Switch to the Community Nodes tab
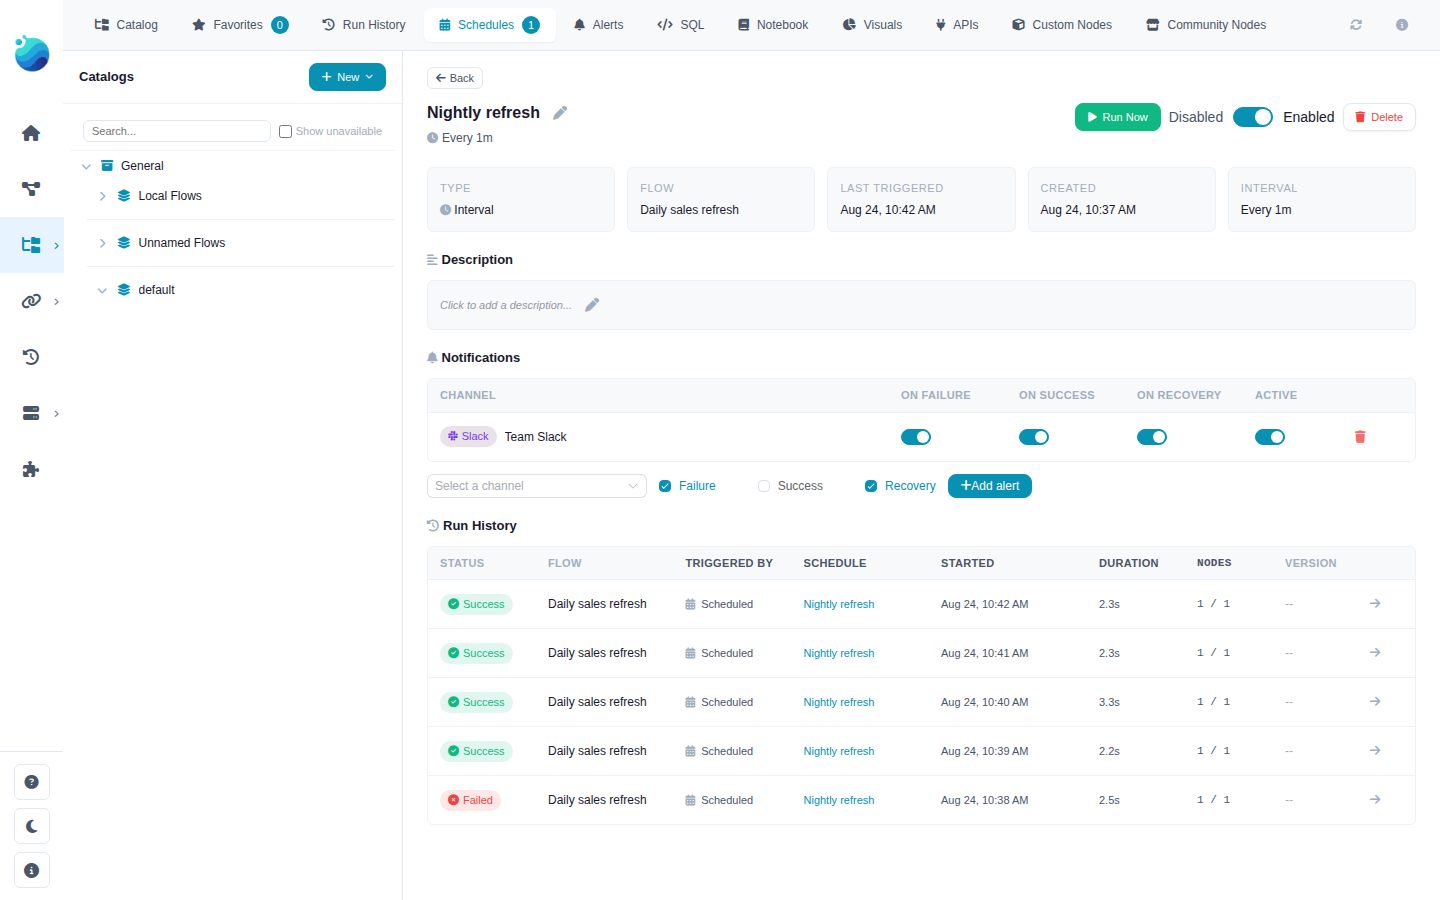Viewport: 1440px width, 900px height. [x=1206, y=25]
